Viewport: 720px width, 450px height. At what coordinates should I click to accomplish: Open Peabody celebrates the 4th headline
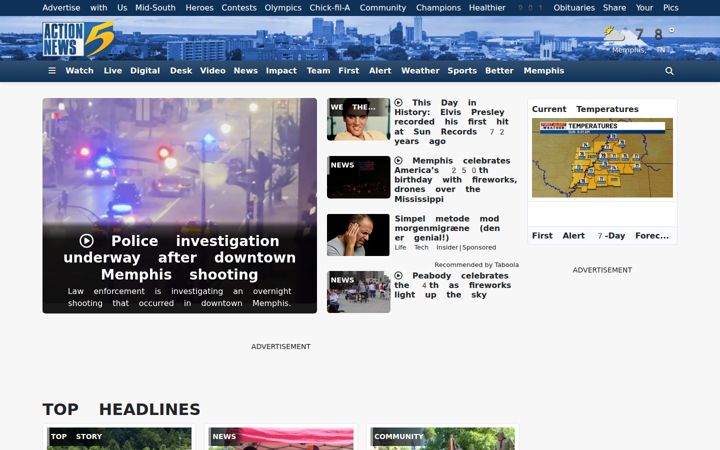453,285
